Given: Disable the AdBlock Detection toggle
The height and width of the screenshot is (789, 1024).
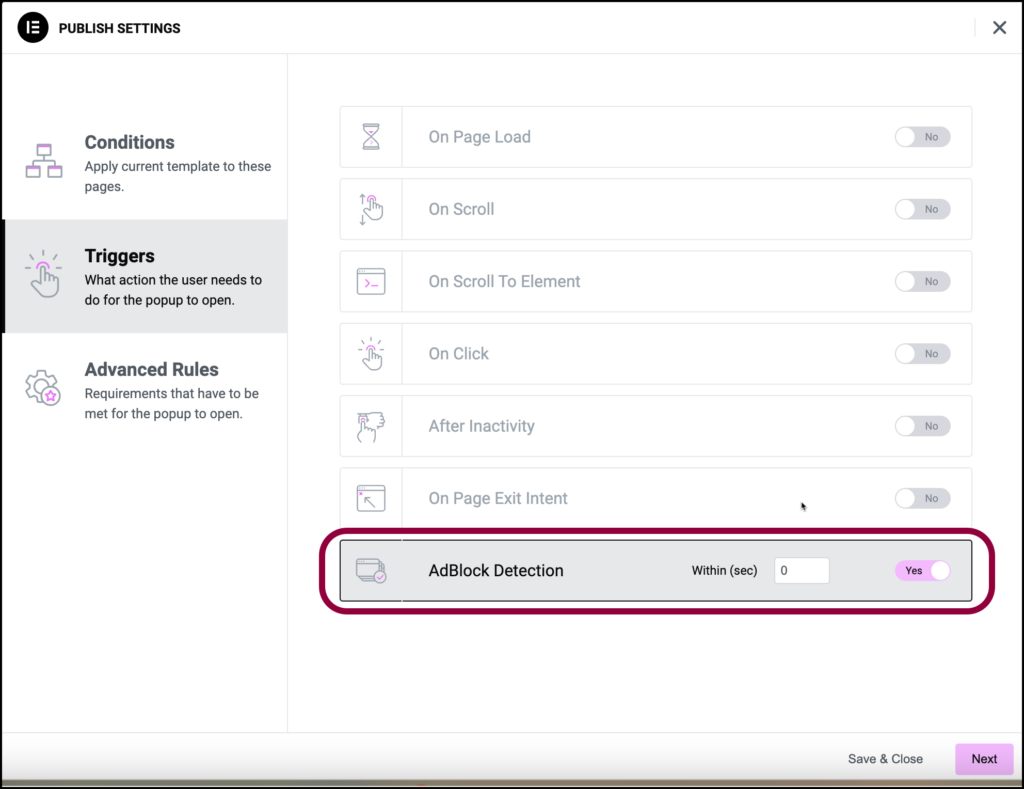Looking at the screenshot, I should [921, 570].
